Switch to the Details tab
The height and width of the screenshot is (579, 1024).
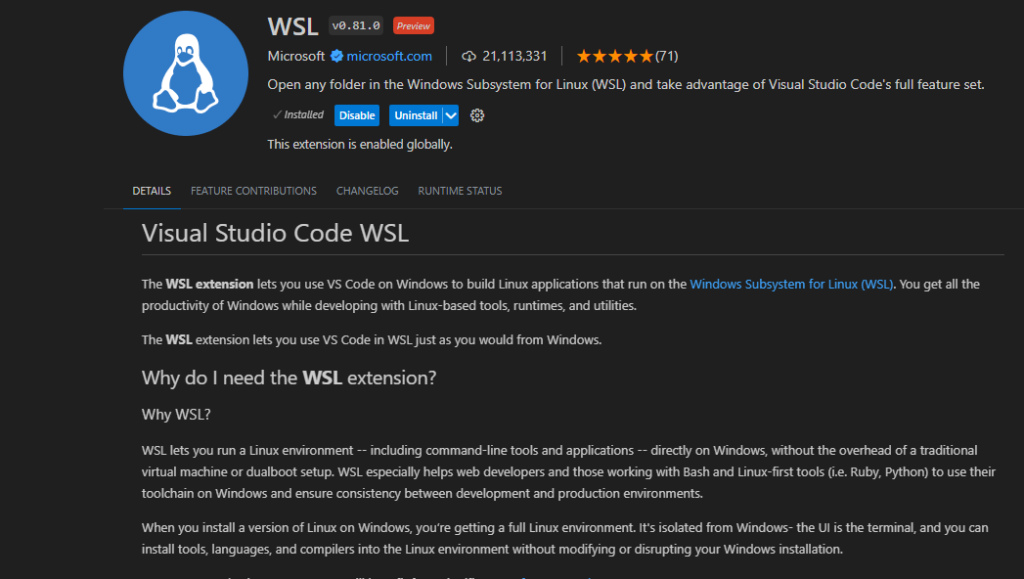point(152,191)
